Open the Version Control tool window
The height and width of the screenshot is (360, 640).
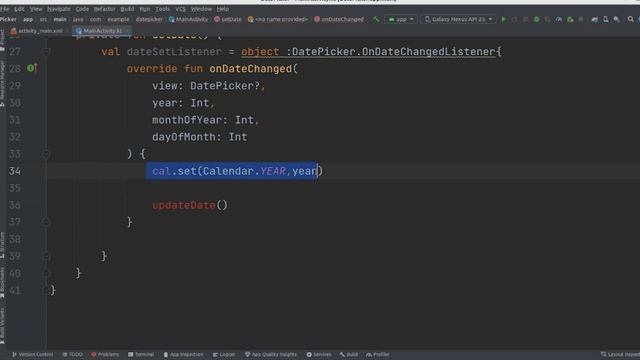click(32, 354)
